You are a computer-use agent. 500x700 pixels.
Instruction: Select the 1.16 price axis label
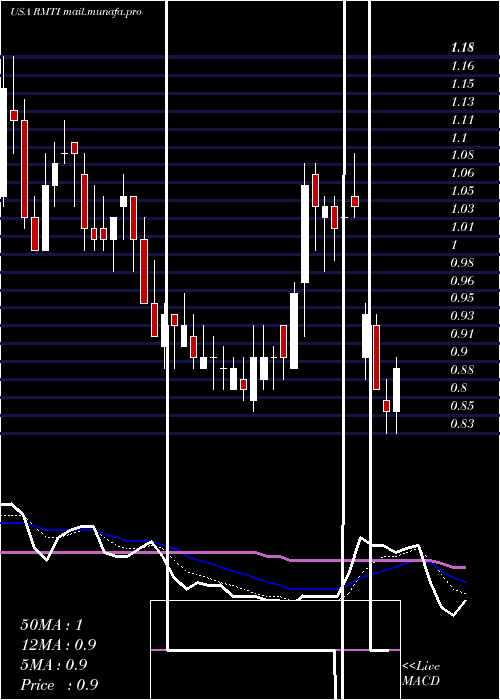tap(462, 66)
